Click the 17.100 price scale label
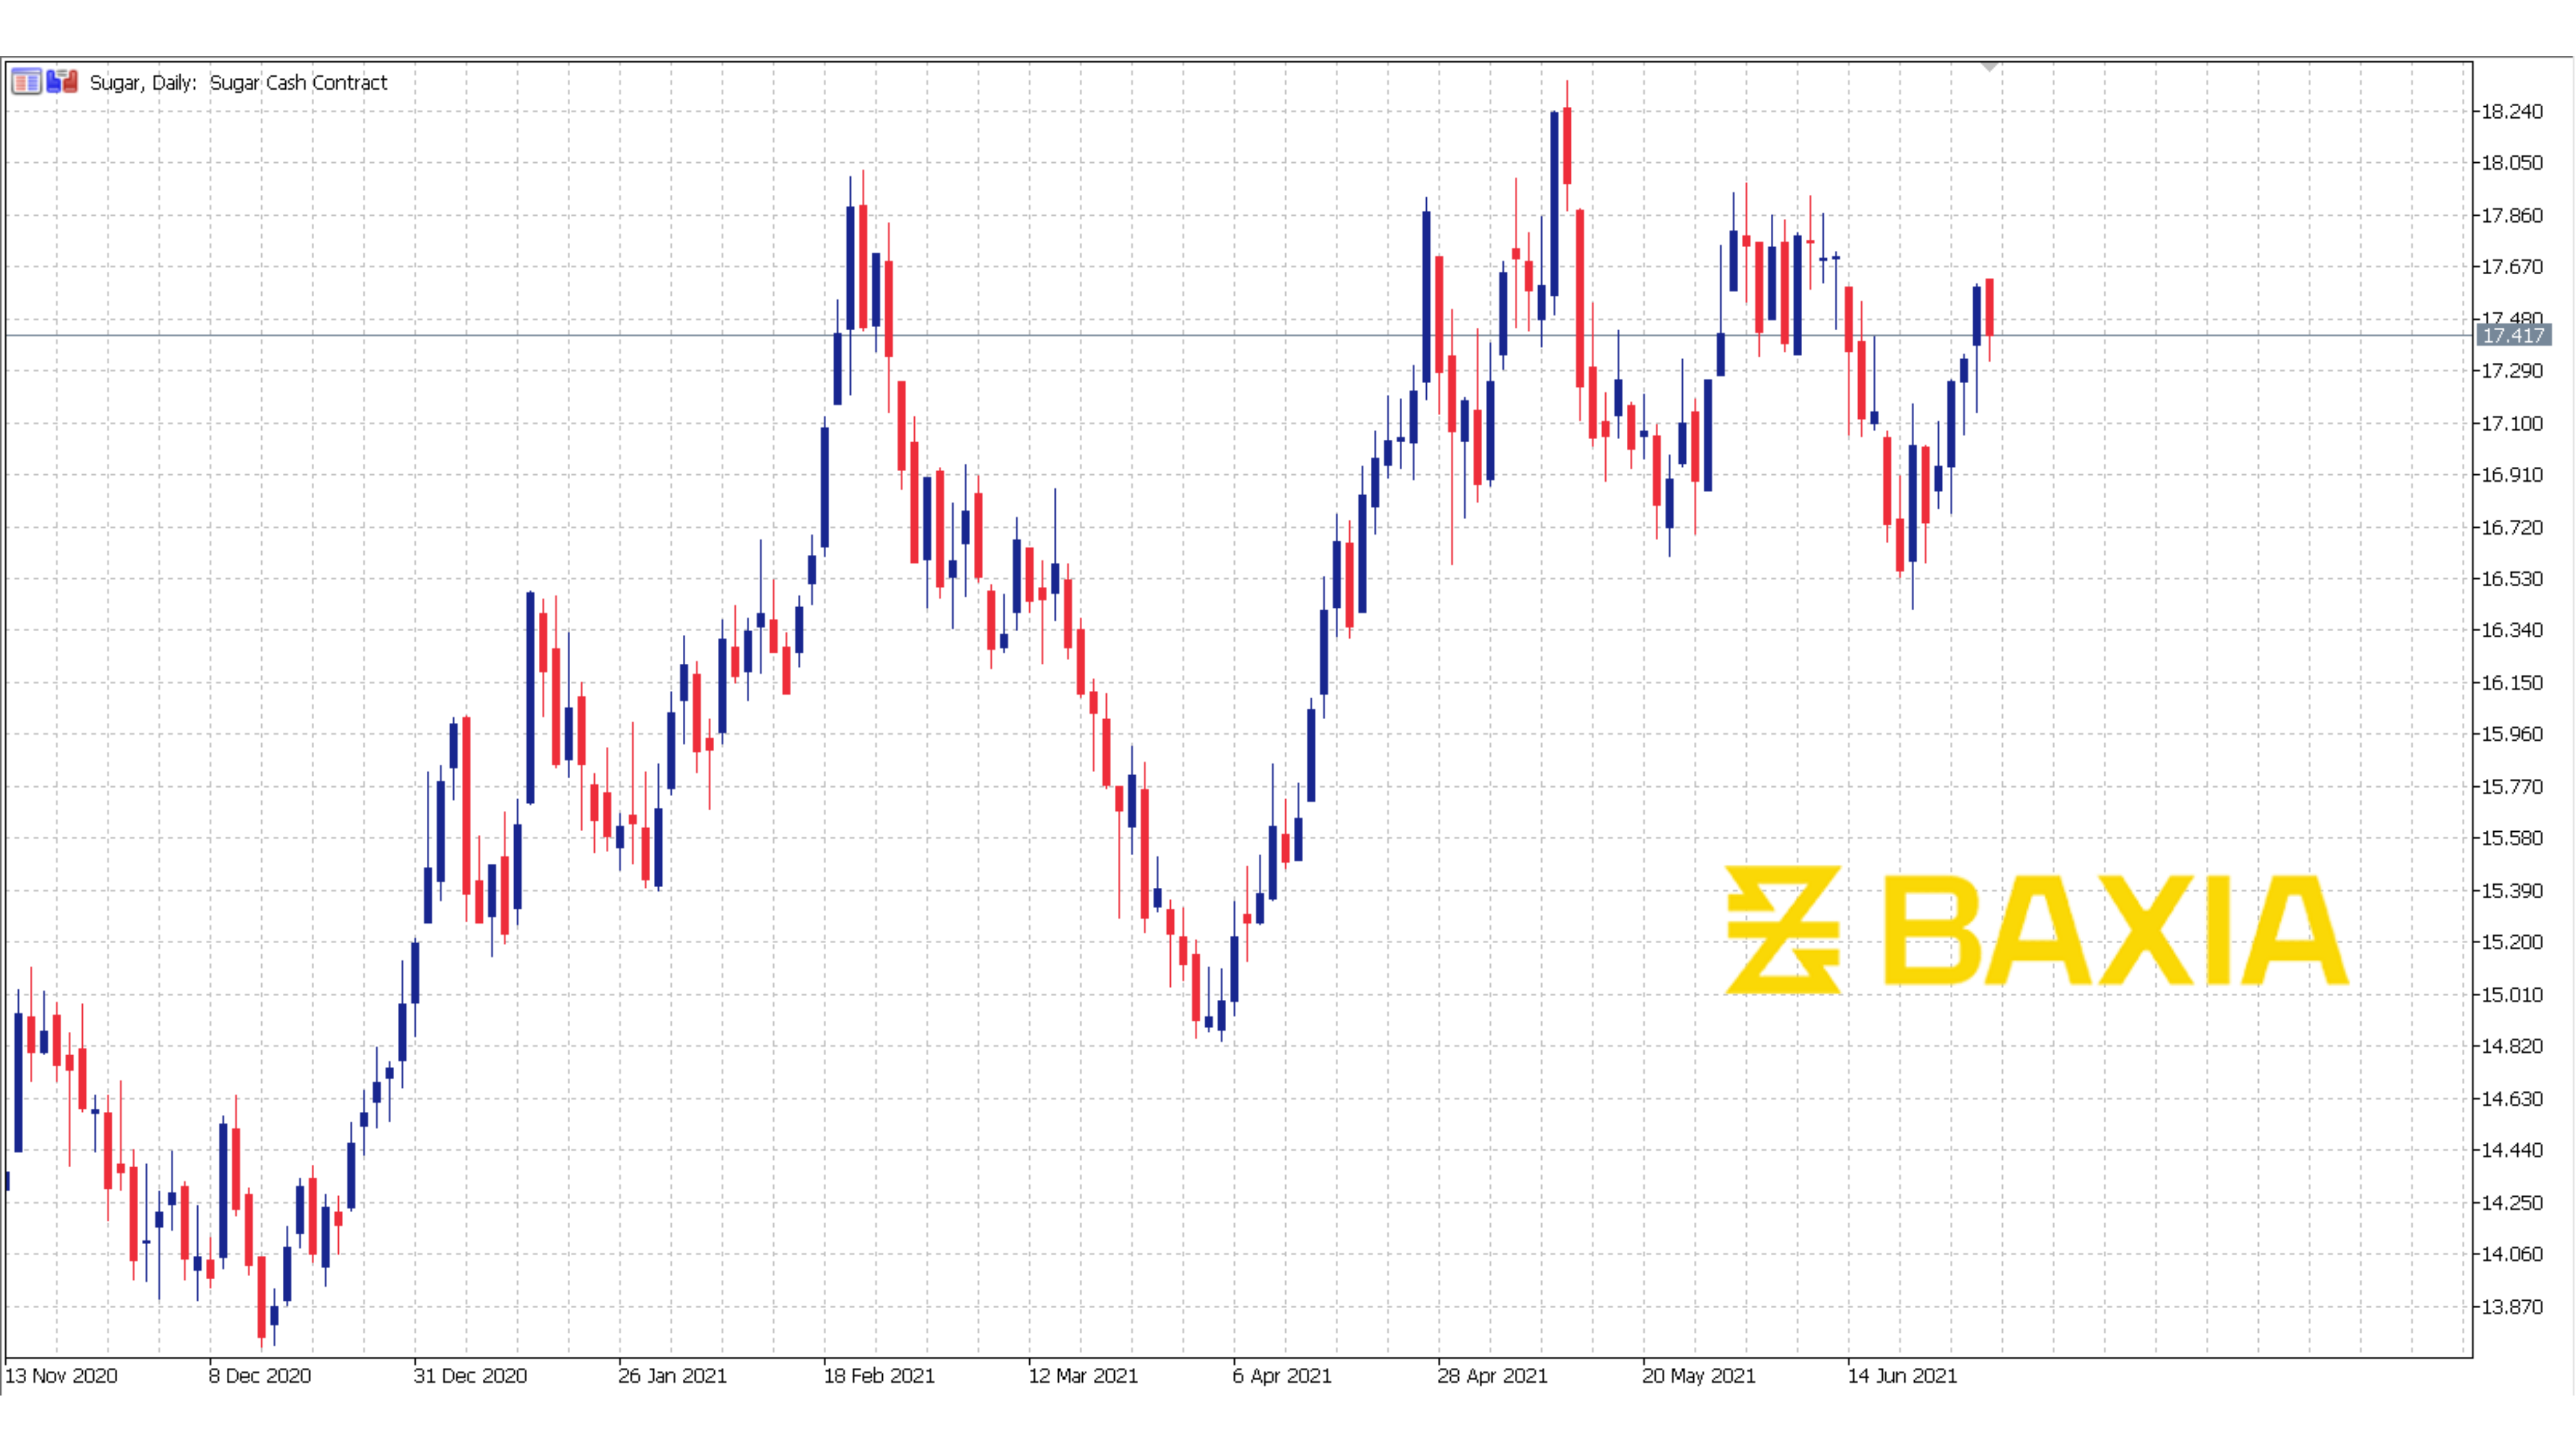Screen dimensions: 2576x1451 point(2512,423)
